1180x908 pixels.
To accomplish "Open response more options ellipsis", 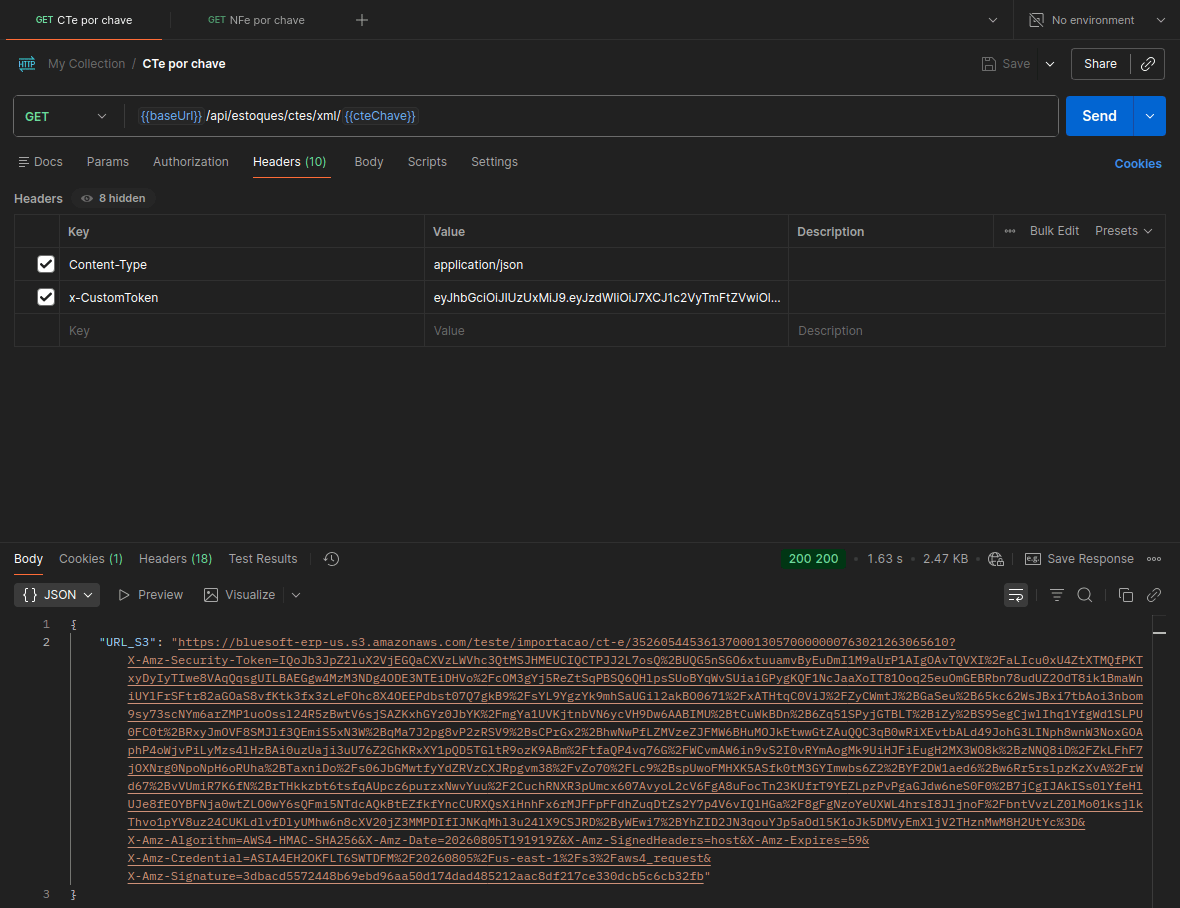I will coord(1154,559).
